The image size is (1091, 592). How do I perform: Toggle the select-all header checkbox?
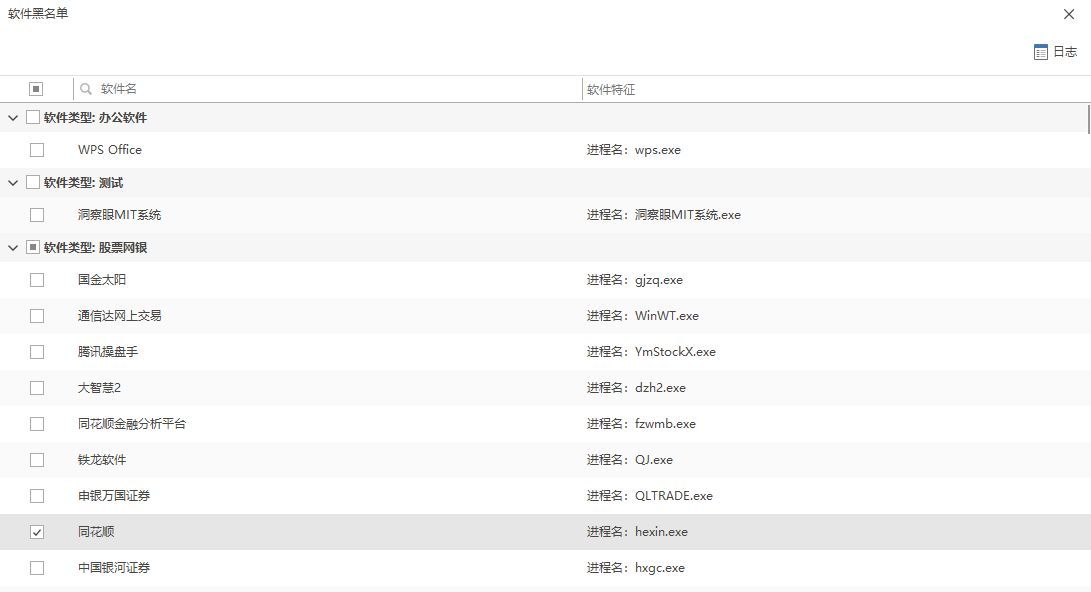(36, 89)
